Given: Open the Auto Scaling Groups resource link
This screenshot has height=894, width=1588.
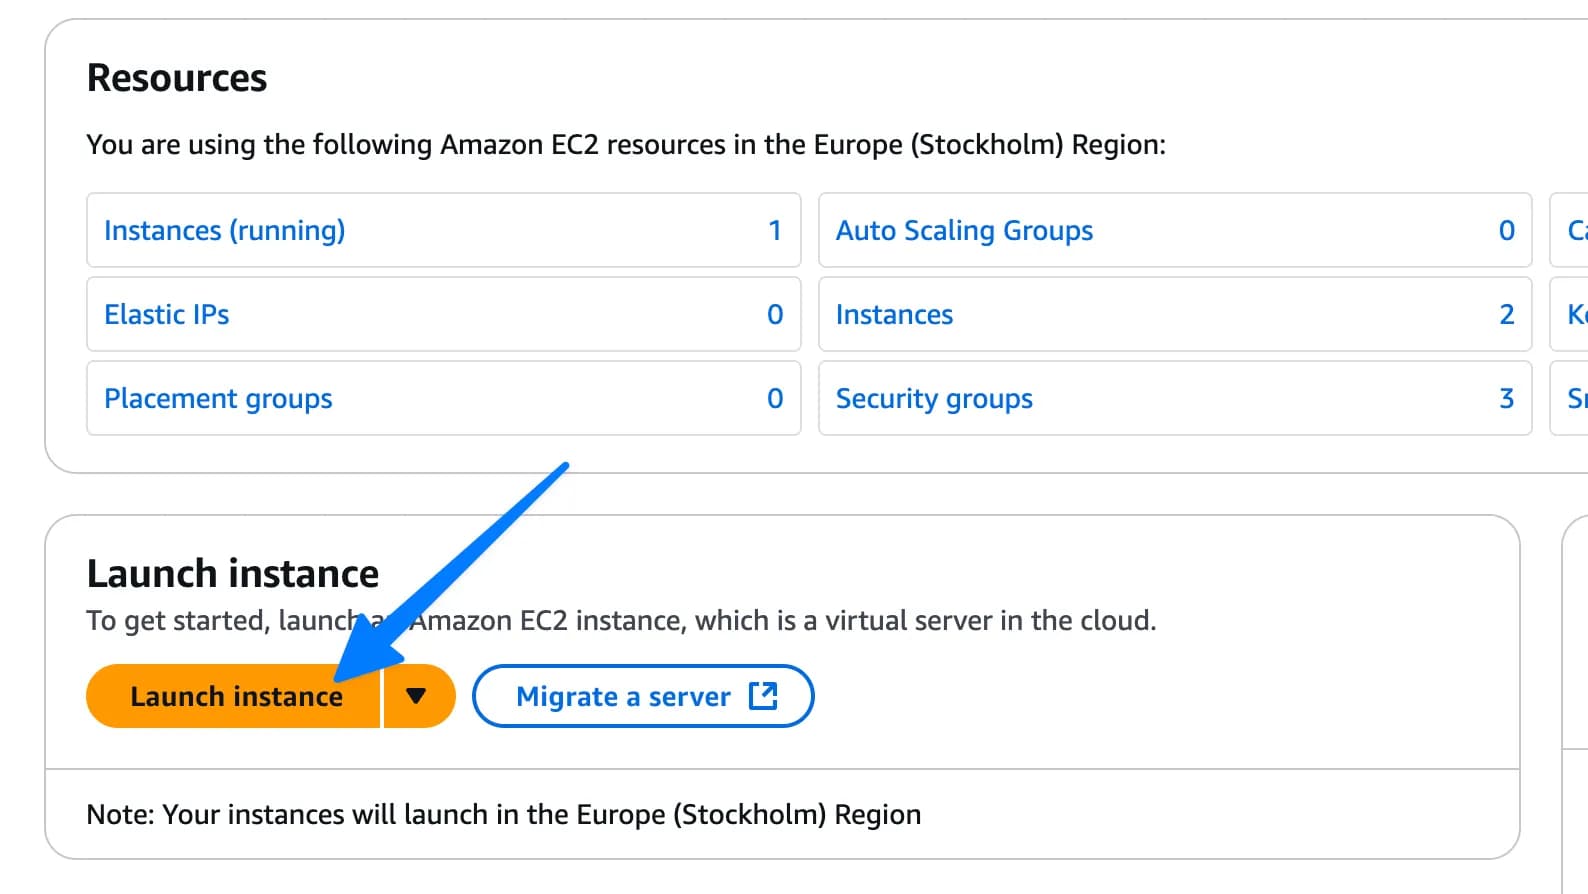Looking at the screenshot, I should coord(964,230).
